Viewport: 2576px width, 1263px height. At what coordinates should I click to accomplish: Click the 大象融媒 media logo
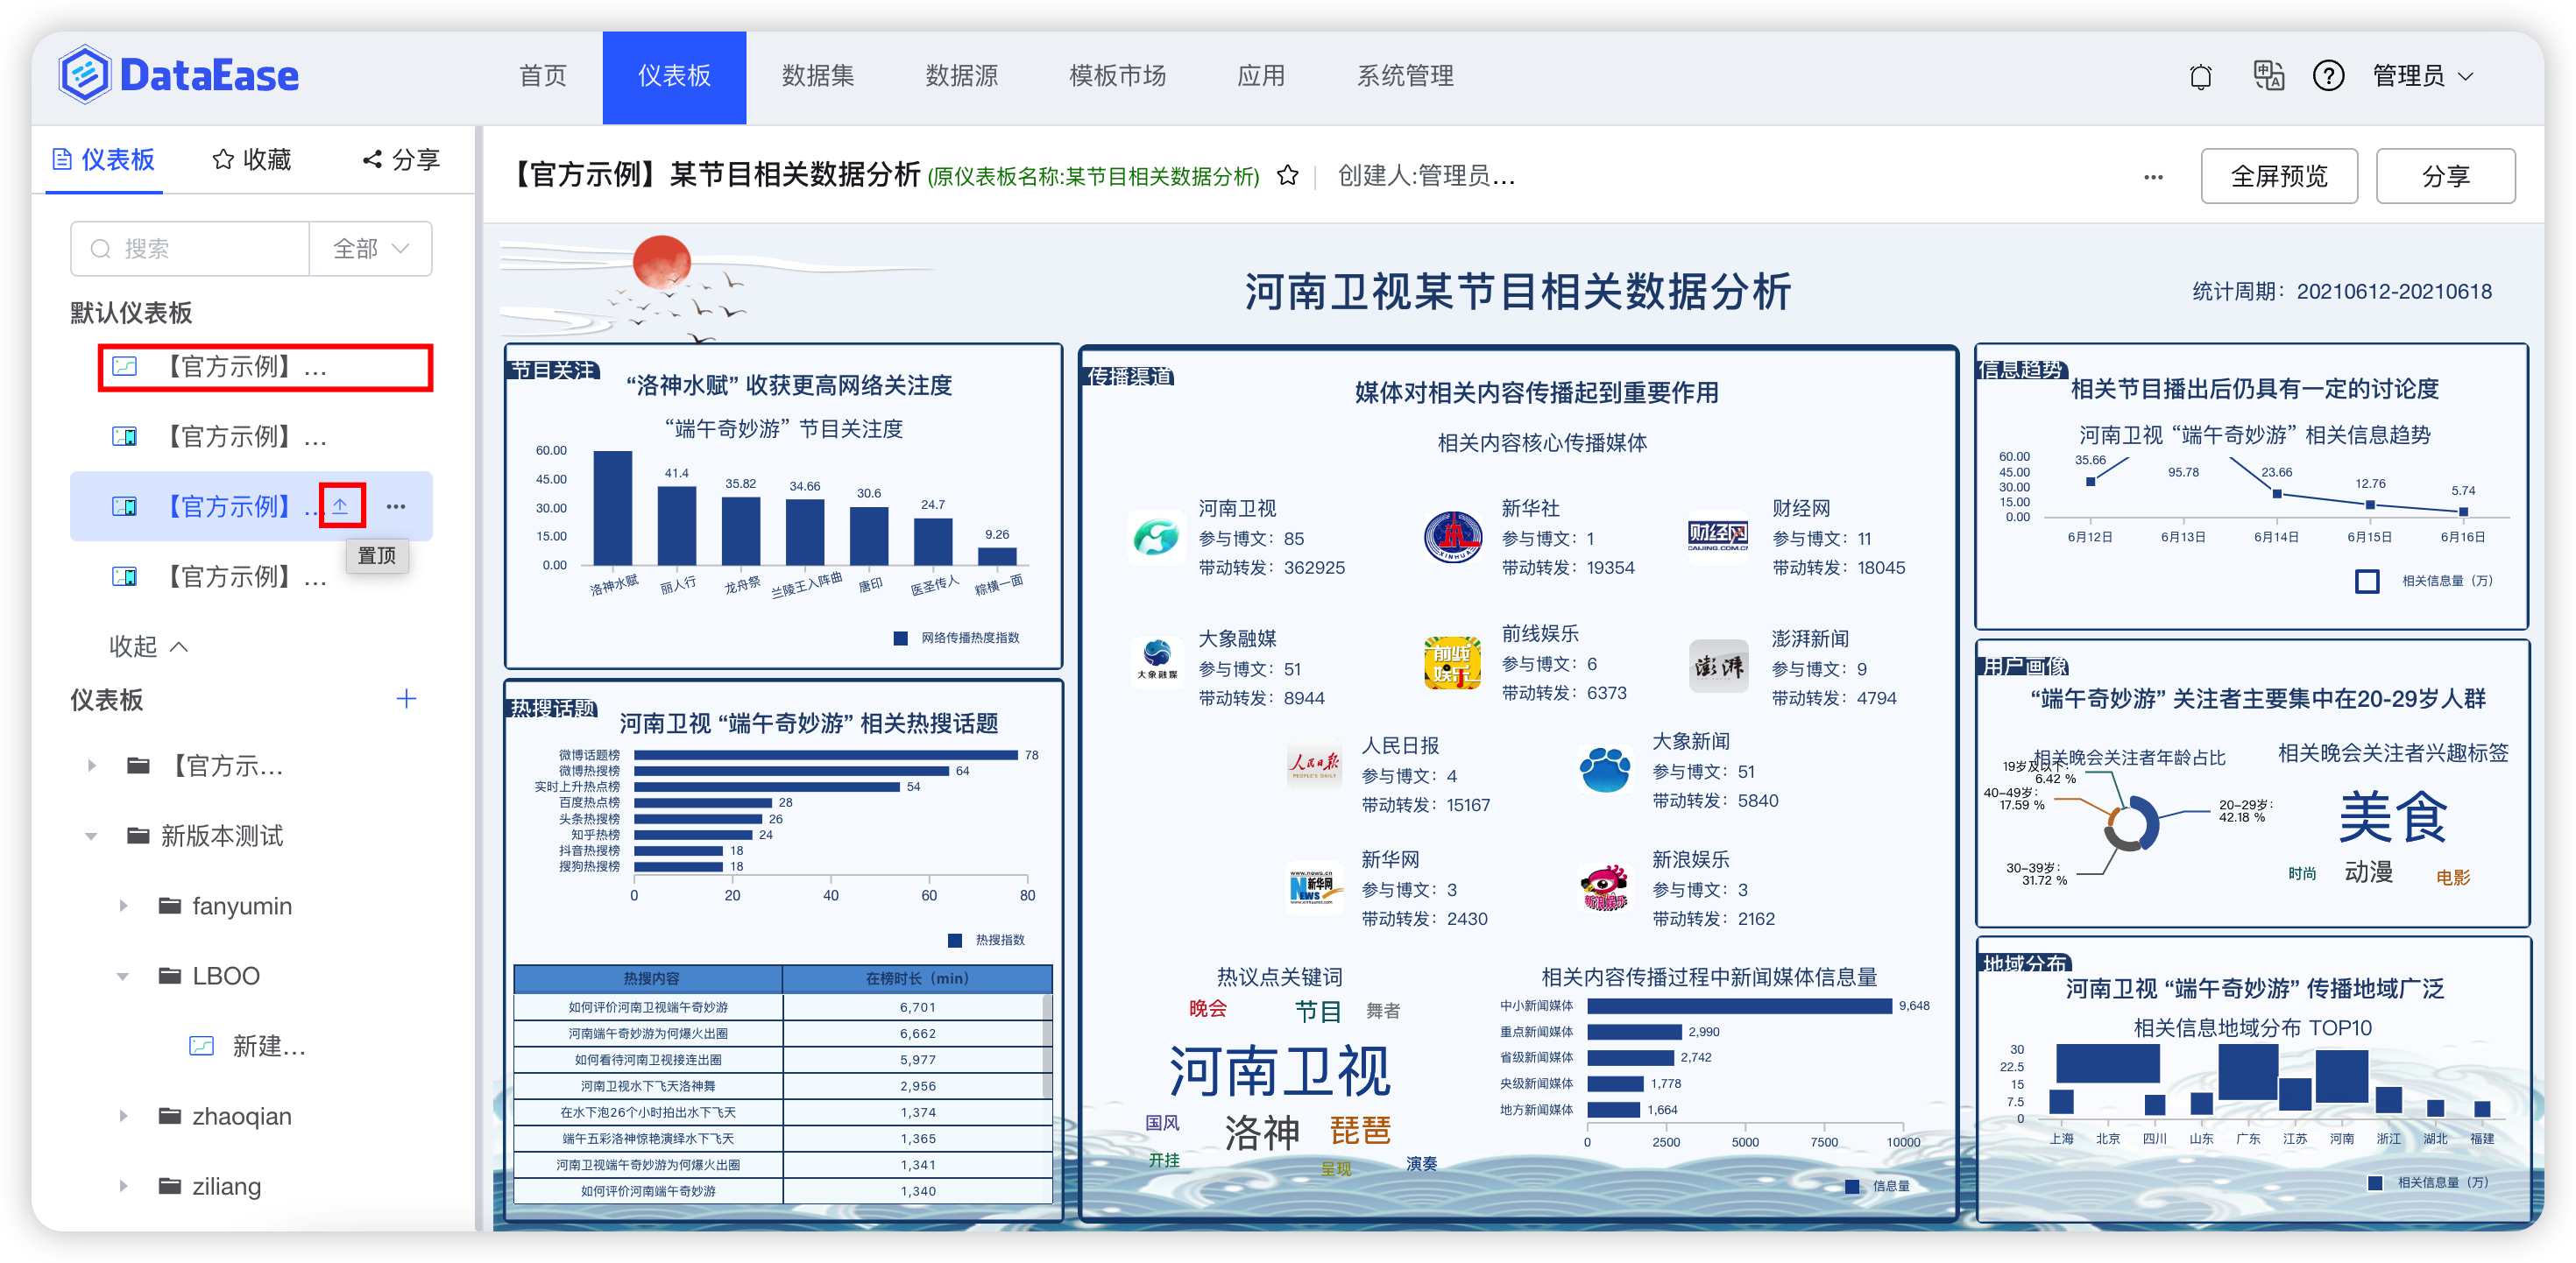click(x=1157, y=661)
